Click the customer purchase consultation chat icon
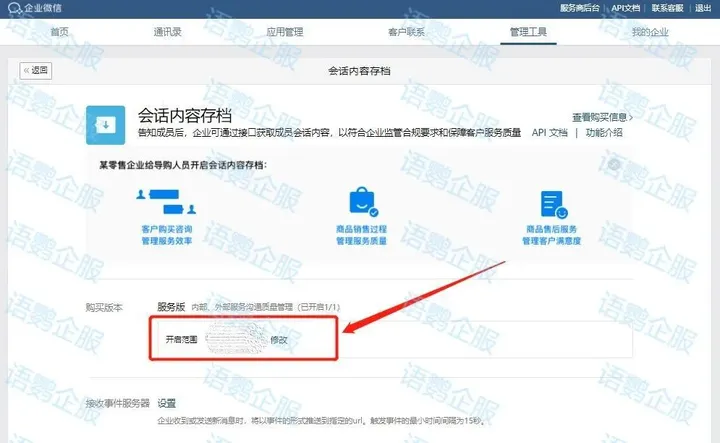Viewport: 720px width, 443px height. pos(164,206)
